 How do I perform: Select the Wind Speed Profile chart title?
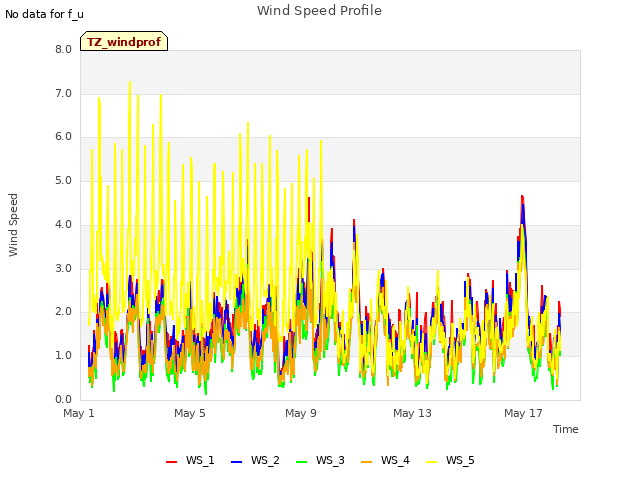click(319, 11)
